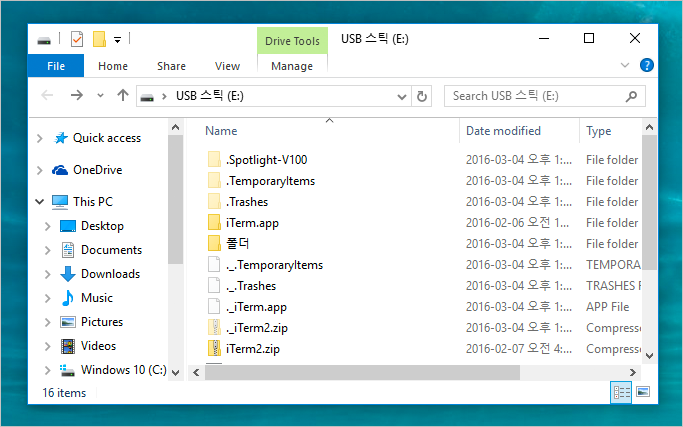The height and width of the screenshot is (427, 683).
Task: Select the iTerm.app folder icon
Action: [214, 222]
